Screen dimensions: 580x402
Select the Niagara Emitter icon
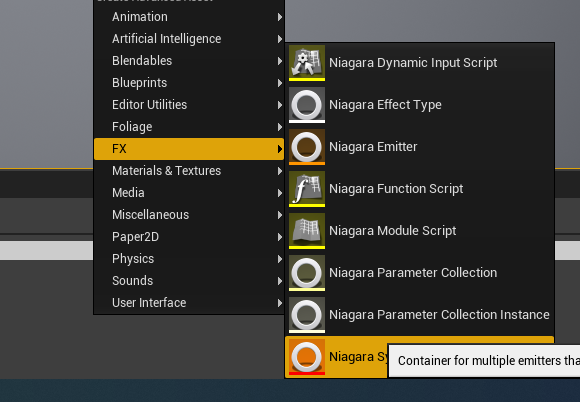(307, 146)
